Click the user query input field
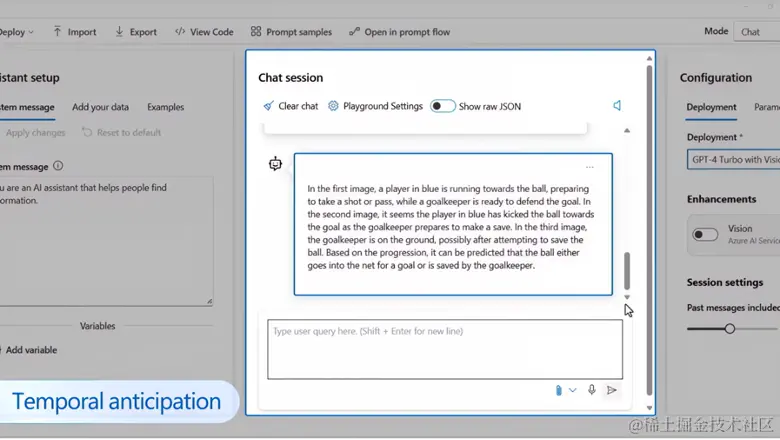 click(x=445, y=349)
